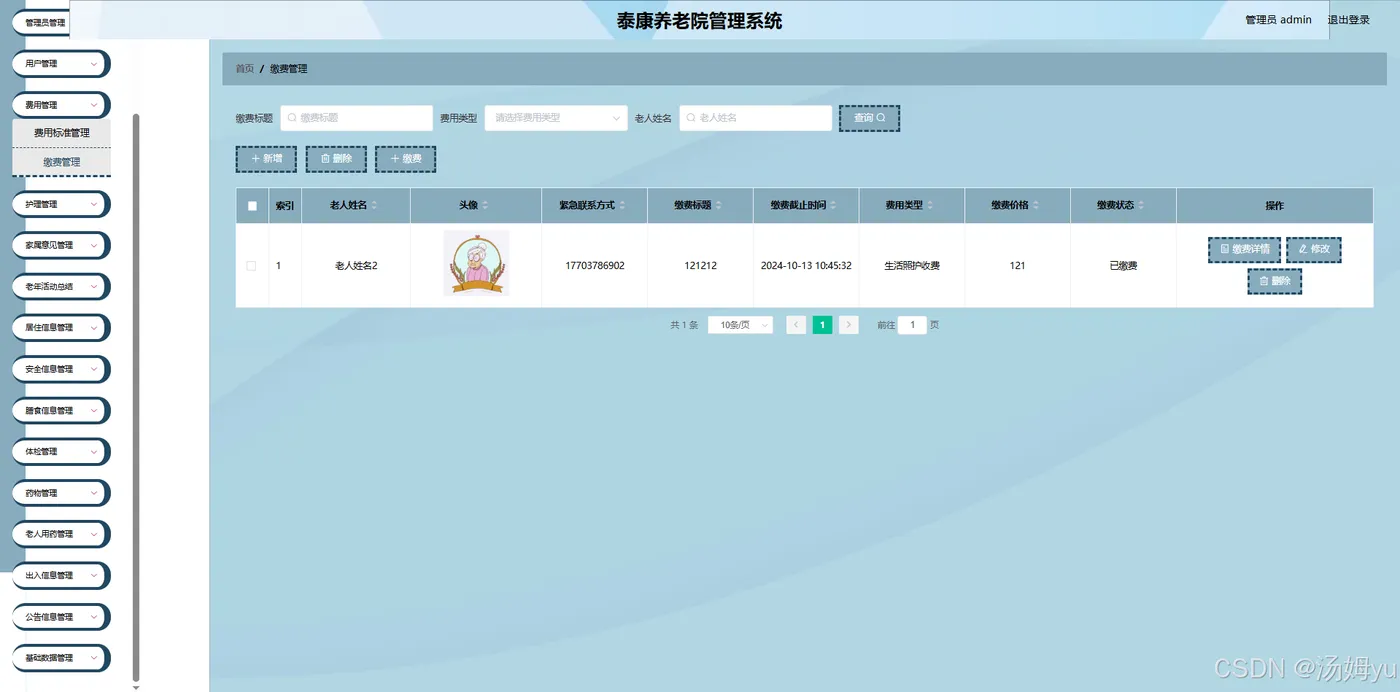
Task: Click the 删除 button above the table
Action: click(336, 159)
